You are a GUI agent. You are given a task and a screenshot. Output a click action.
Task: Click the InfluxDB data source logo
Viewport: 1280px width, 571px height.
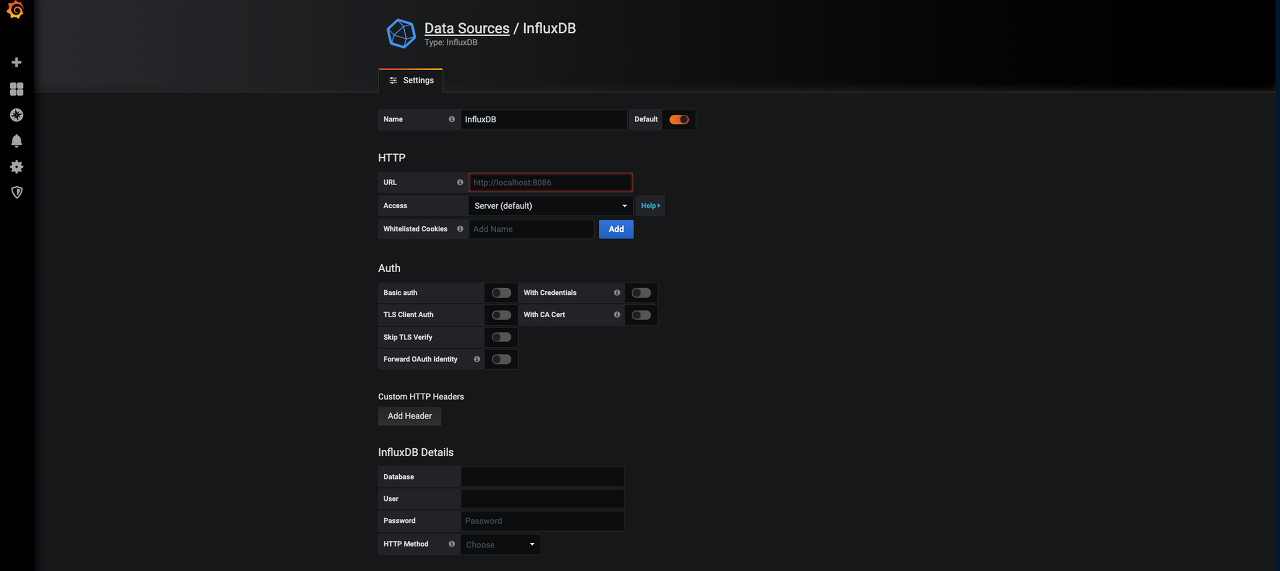coord(401,33)
